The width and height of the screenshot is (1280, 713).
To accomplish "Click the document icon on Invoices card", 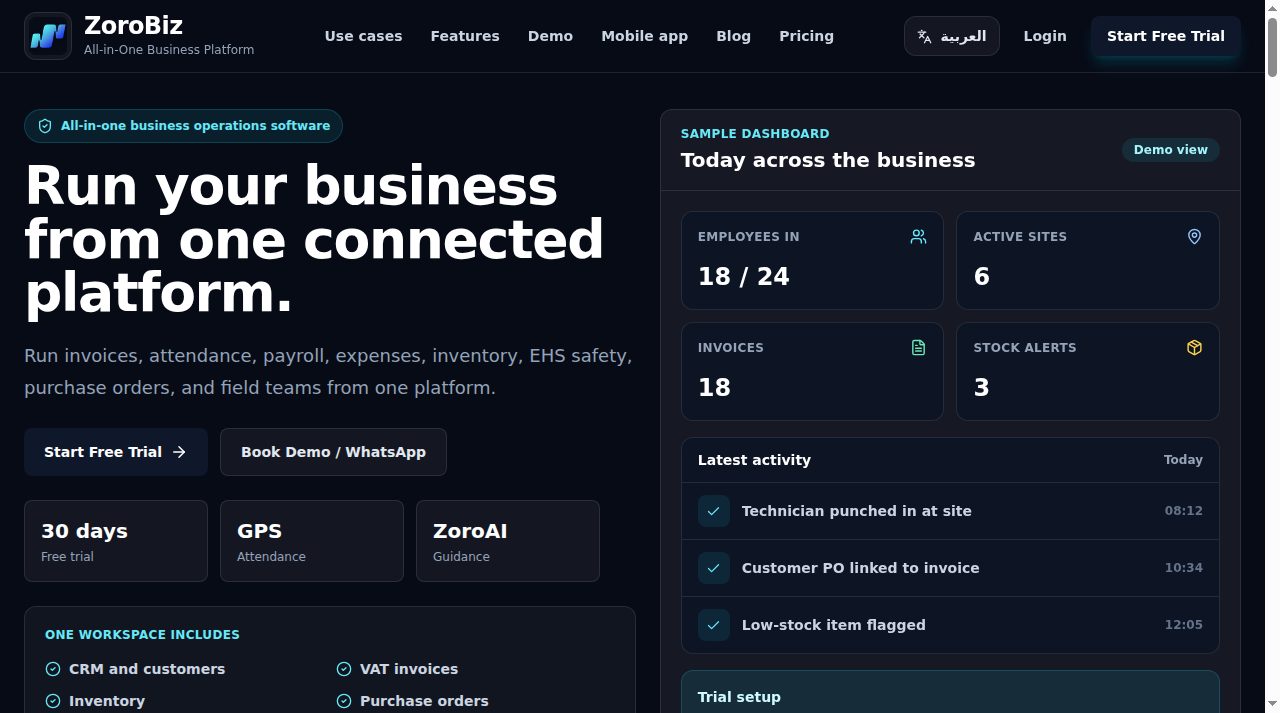I will pyautogui.click(x=918, y=348).
